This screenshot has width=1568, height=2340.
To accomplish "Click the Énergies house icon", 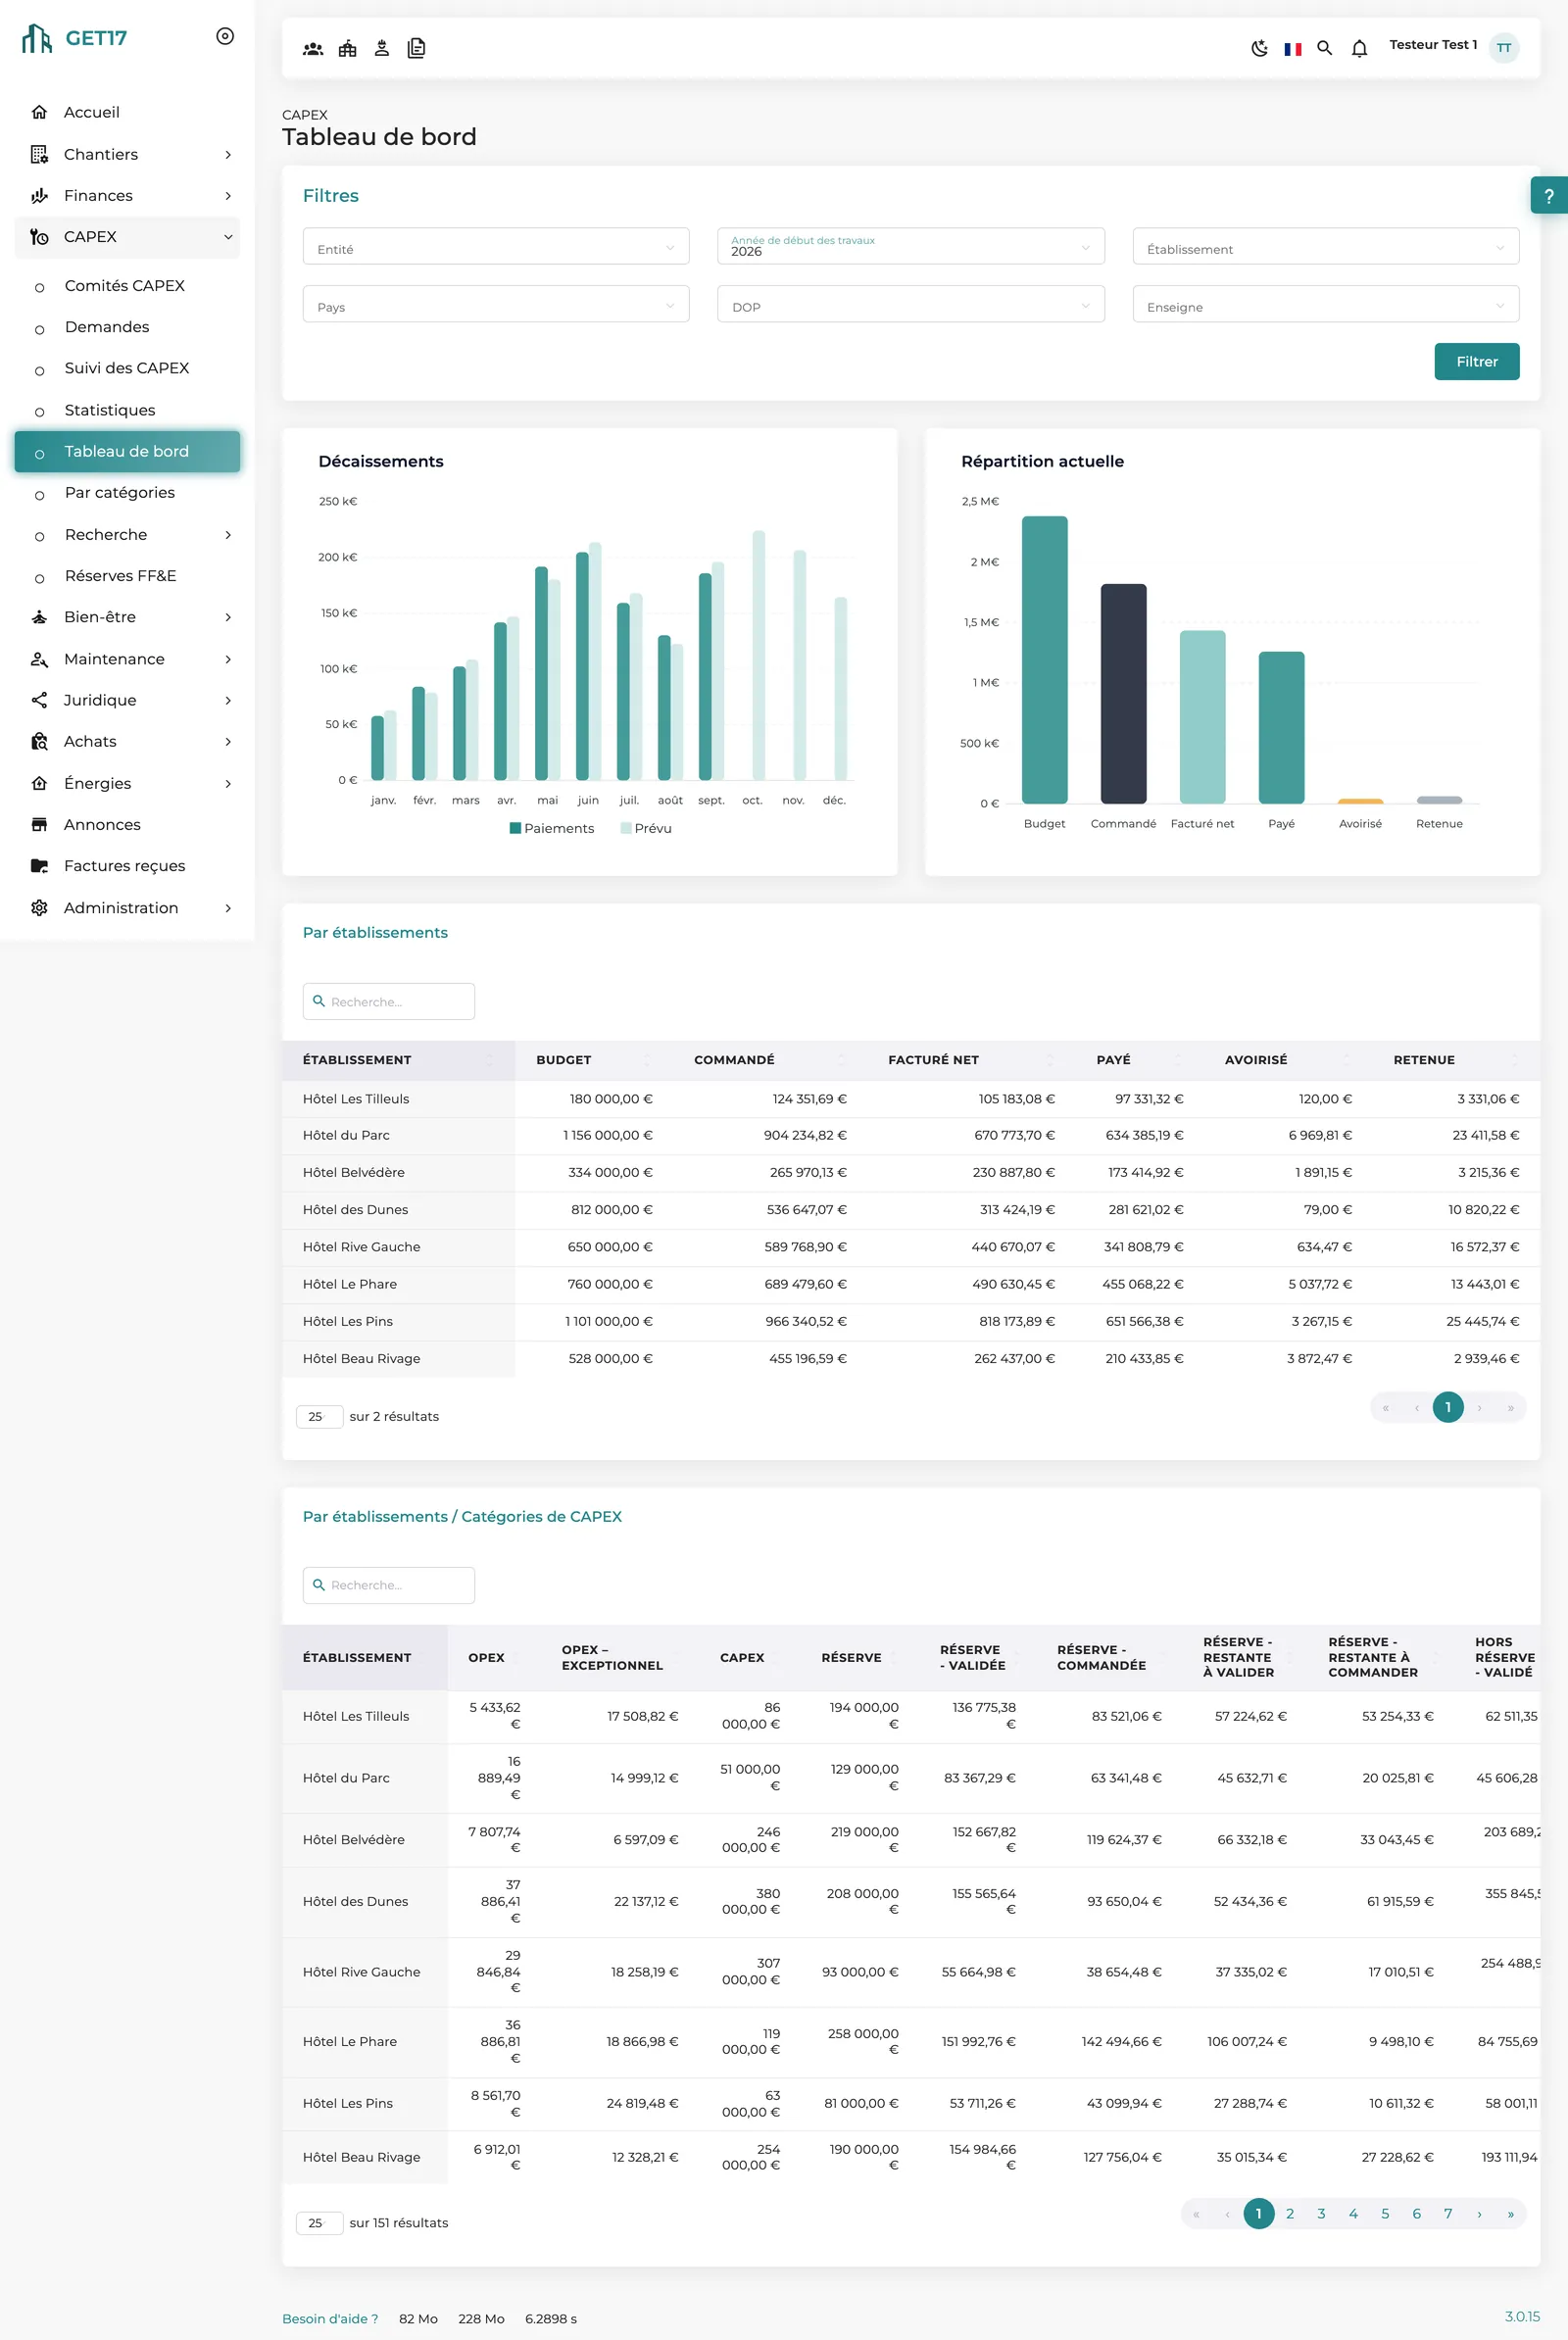I will (x=39, y=783).
